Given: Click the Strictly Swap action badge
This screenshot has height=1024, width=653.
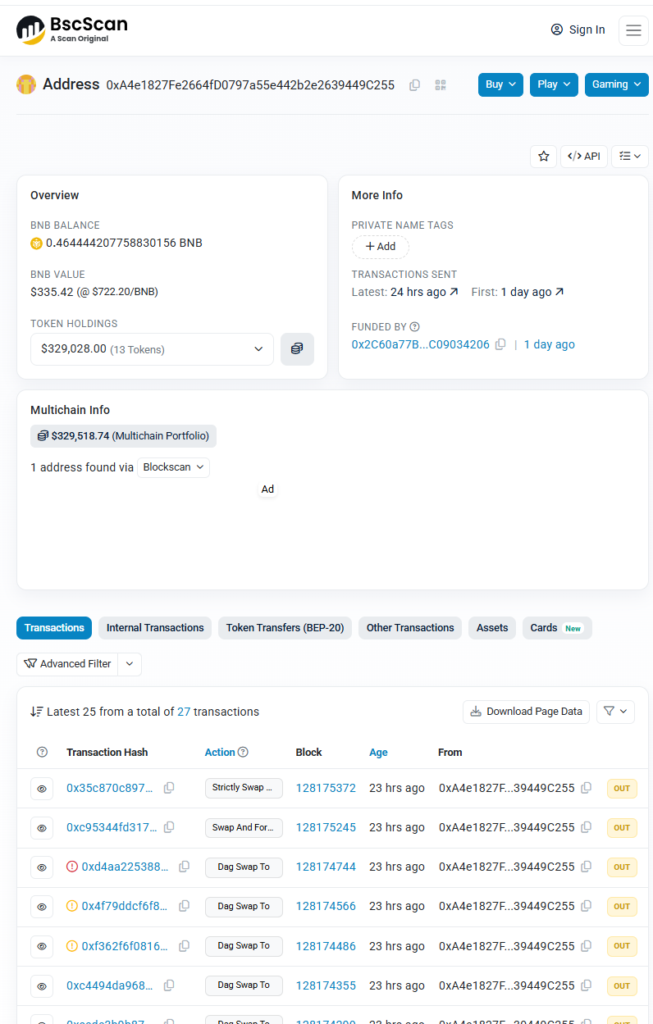Looking at the screenshot, I should click(244, 788).
